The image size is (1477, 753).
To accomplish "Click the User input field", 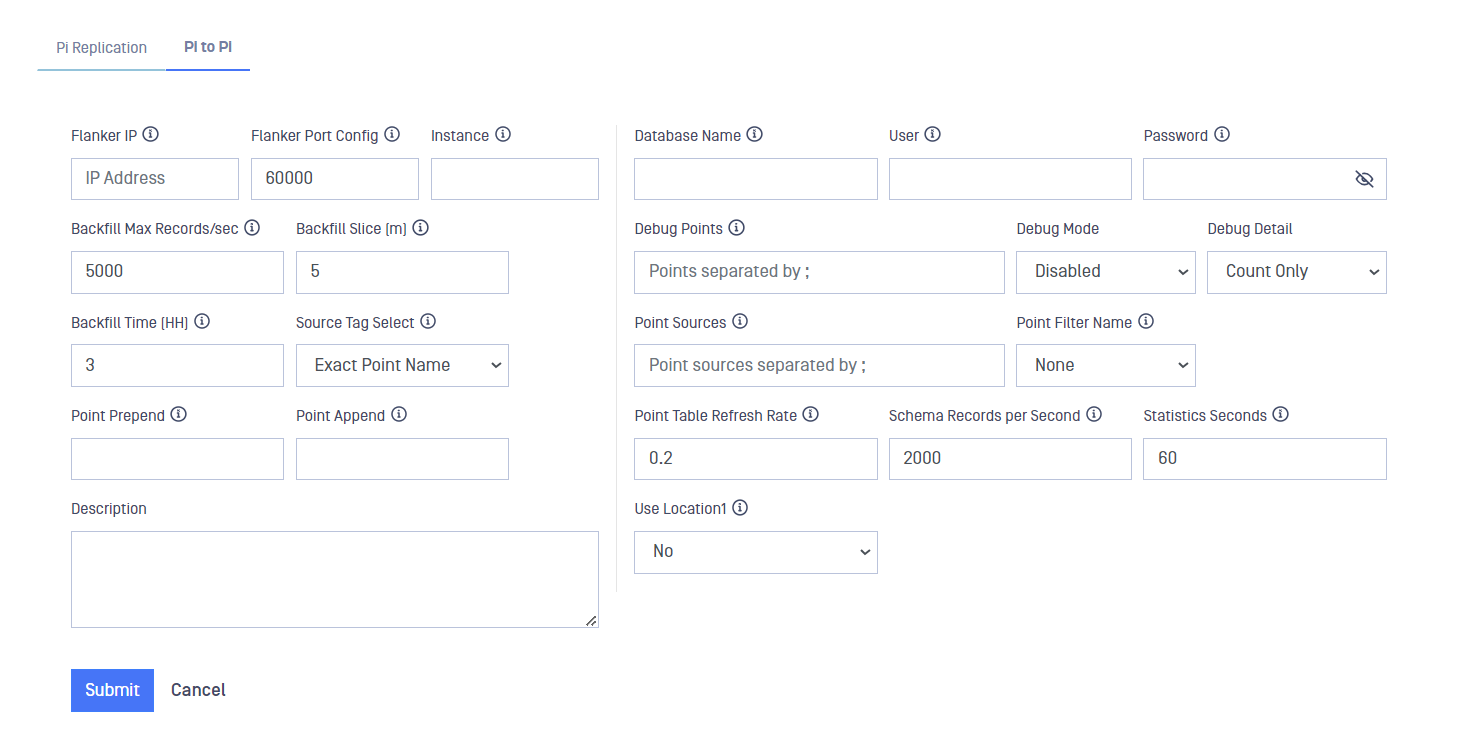I will (1010, 179).
